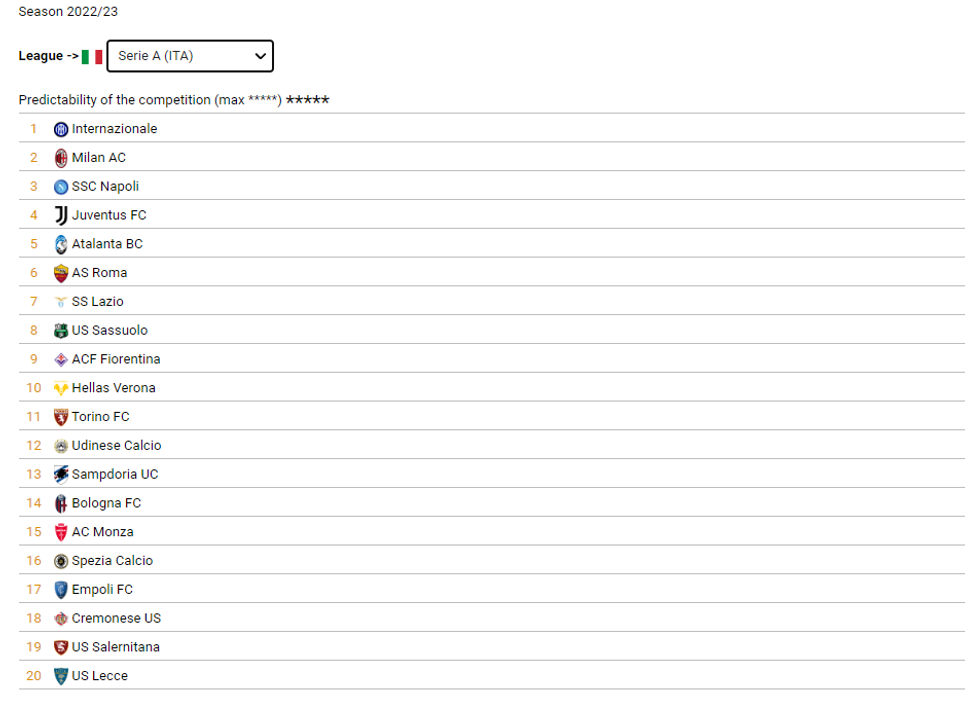Click the Internazionale club crest

point(61,129)
